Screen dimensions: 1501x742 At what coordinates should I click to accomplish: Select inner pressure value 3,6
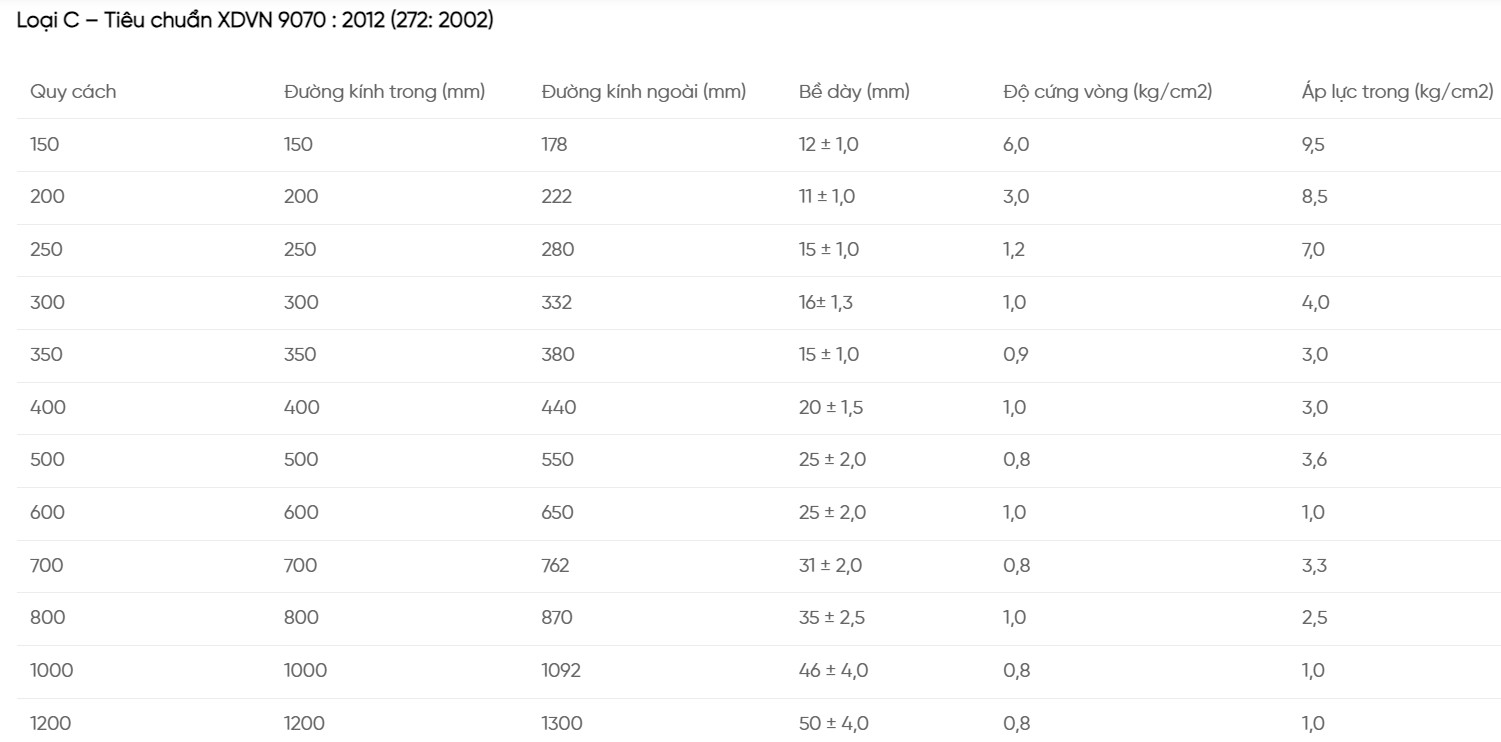pos(1315,460)
